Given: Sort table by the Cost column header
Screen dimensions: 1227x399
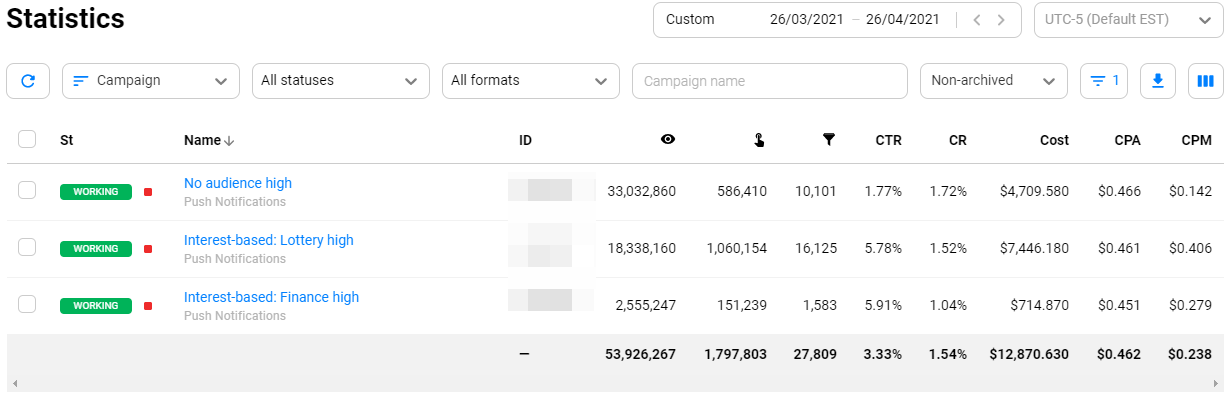Looking at the screenshot, I should tap(1054, 141).
